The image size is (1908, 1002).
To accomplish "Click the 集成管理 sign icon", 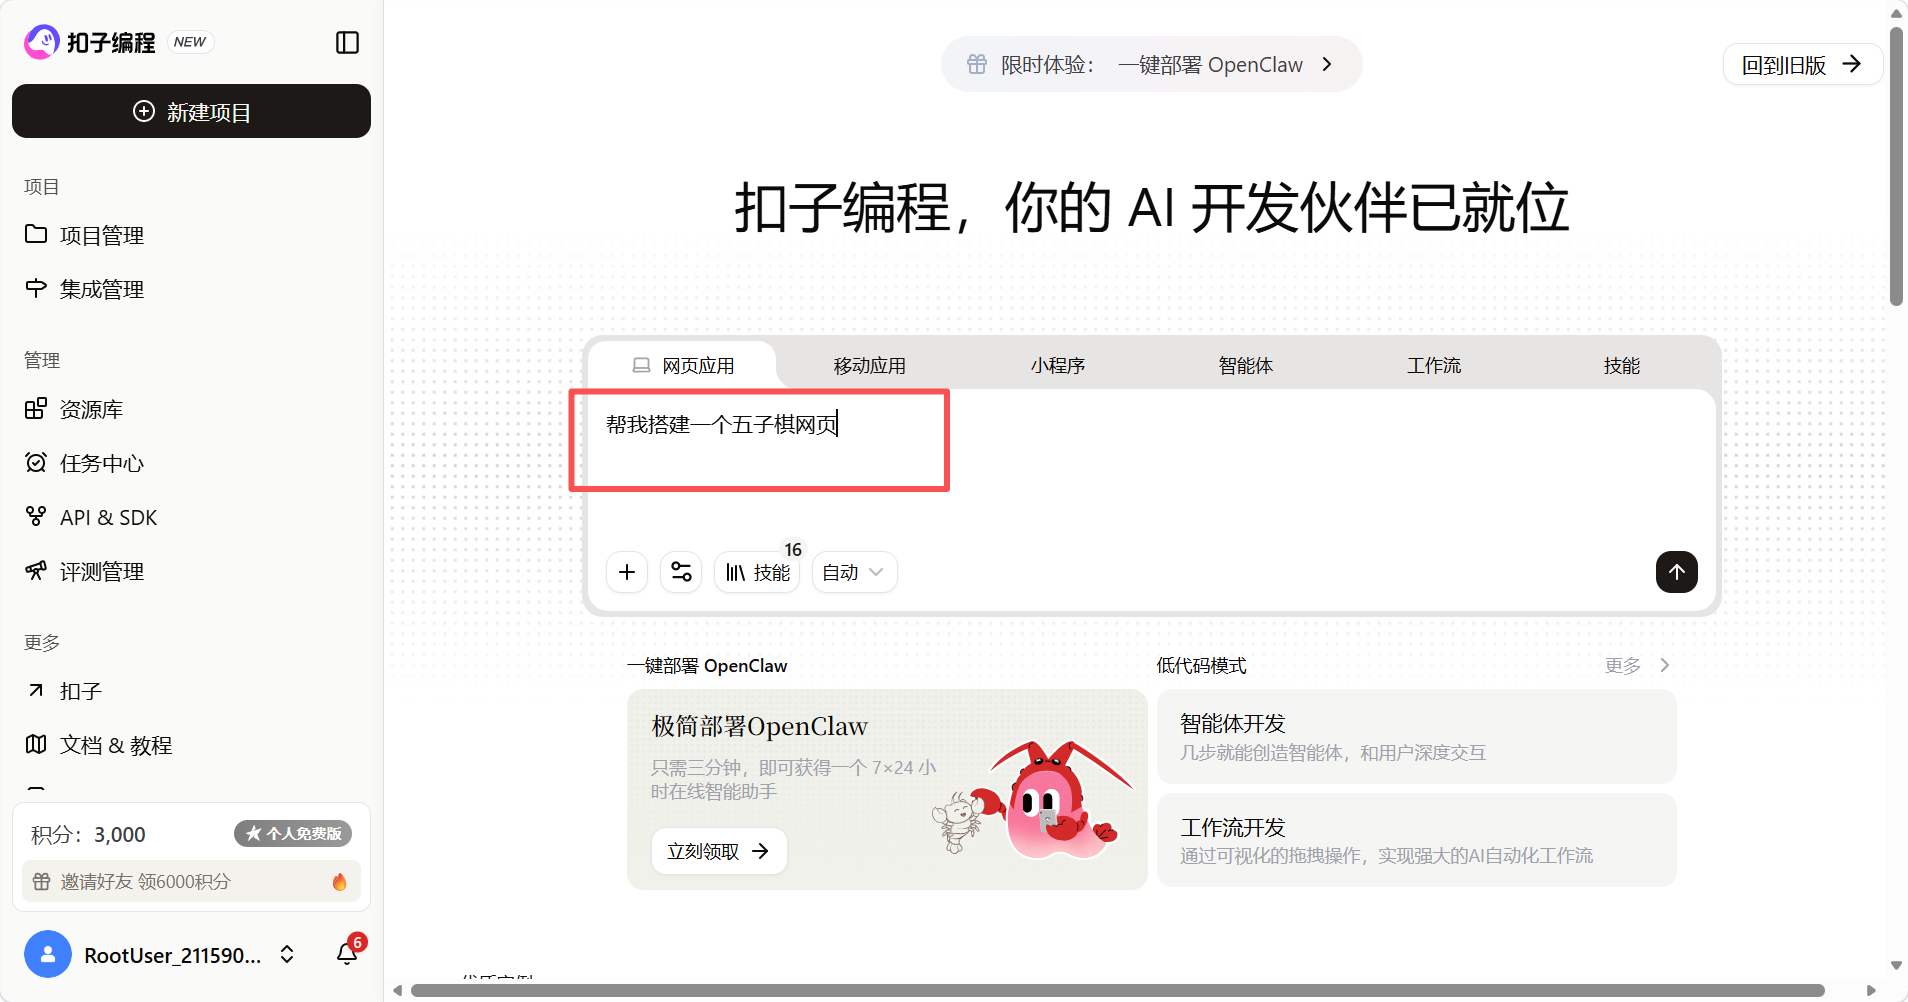I will (x=36, y=288).
